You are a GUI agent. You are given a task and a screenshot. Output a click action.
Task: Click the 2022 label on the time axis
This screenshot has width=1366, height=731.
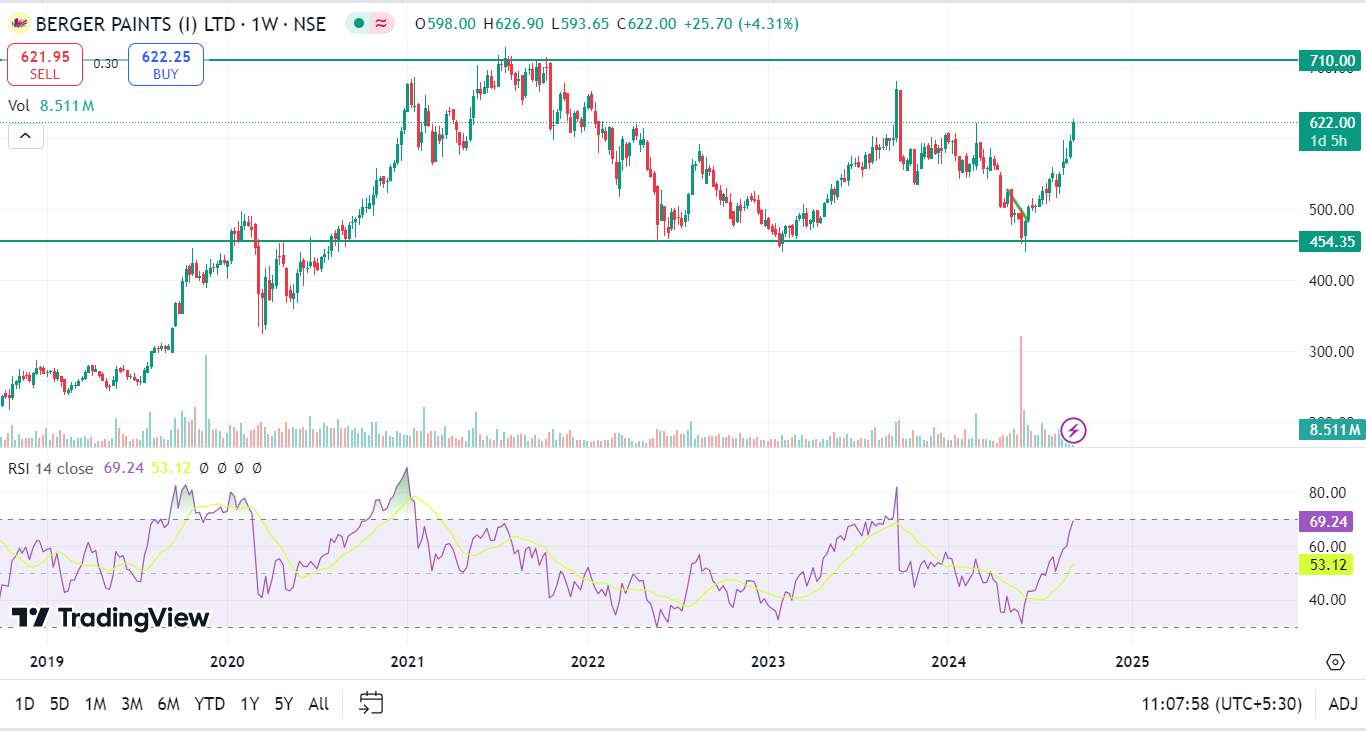[587, 661]
